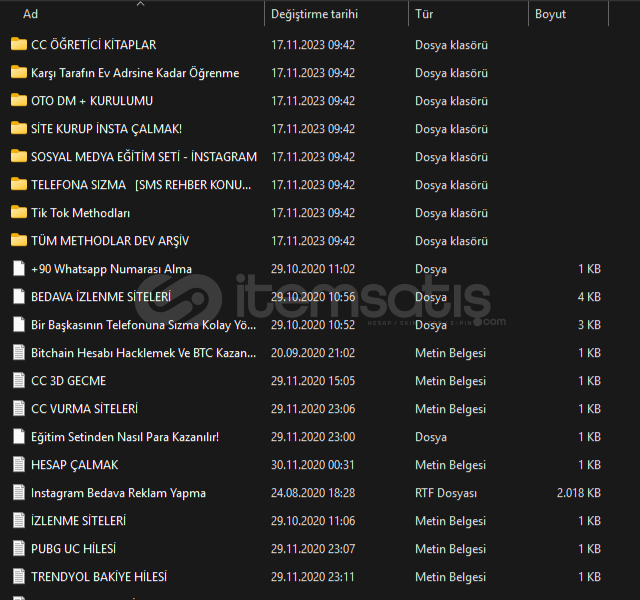This screenshot has width=640, height=600.
Task: Click the sort direction arrow above the Ad column
Action: point(140,4)
